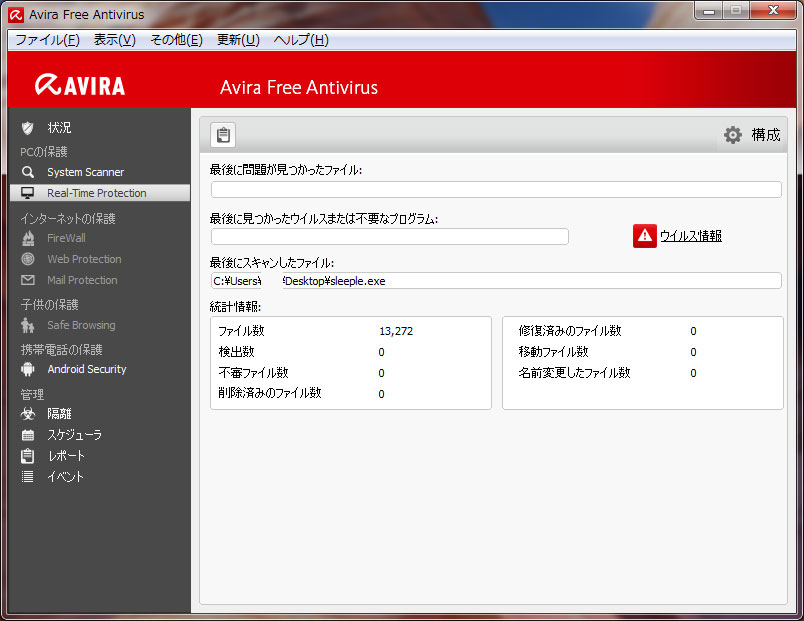Viewport: 804px width, 621px height.
Task: Click the Mail Protection envelope icon
Action: (x=28, y=281)
